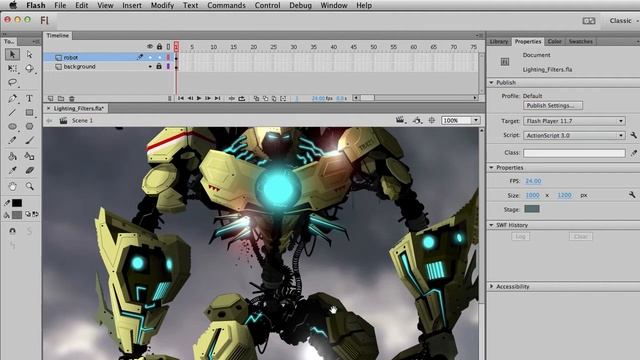Click the New Folder icon in timeline
Viewport: 640px width, 360px height.
61,98
